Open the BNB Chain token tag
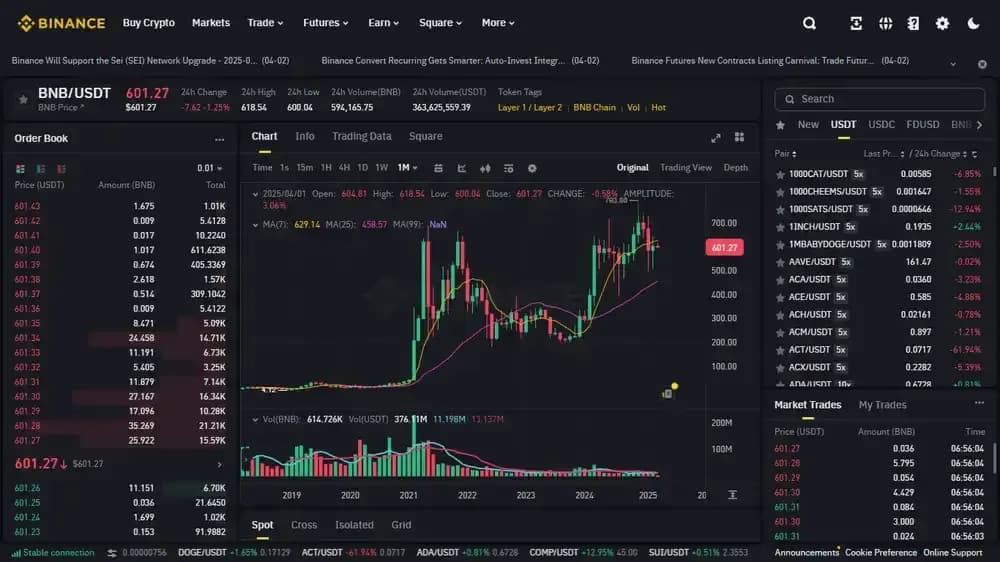Screen dimensions: 1000x562 (x=594, y=108)
